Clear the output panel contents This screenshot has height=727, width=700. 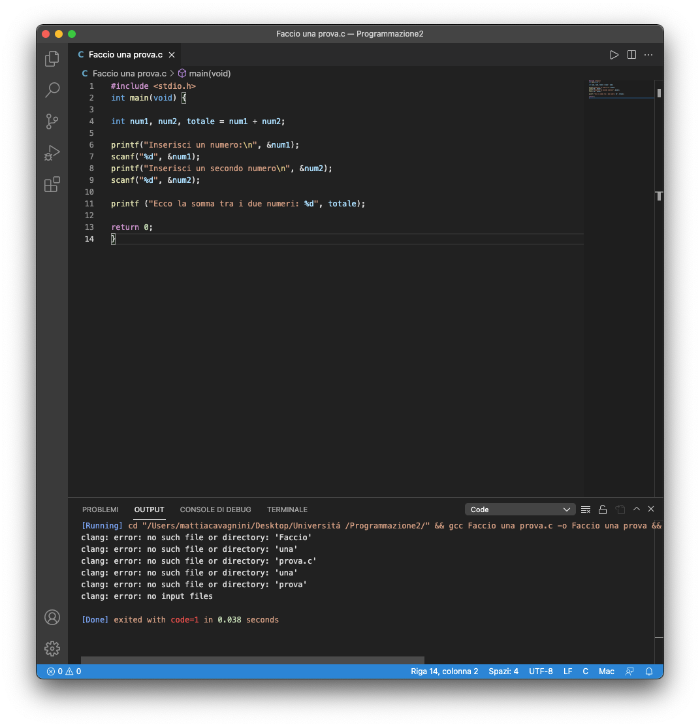[x=585, y=509]
